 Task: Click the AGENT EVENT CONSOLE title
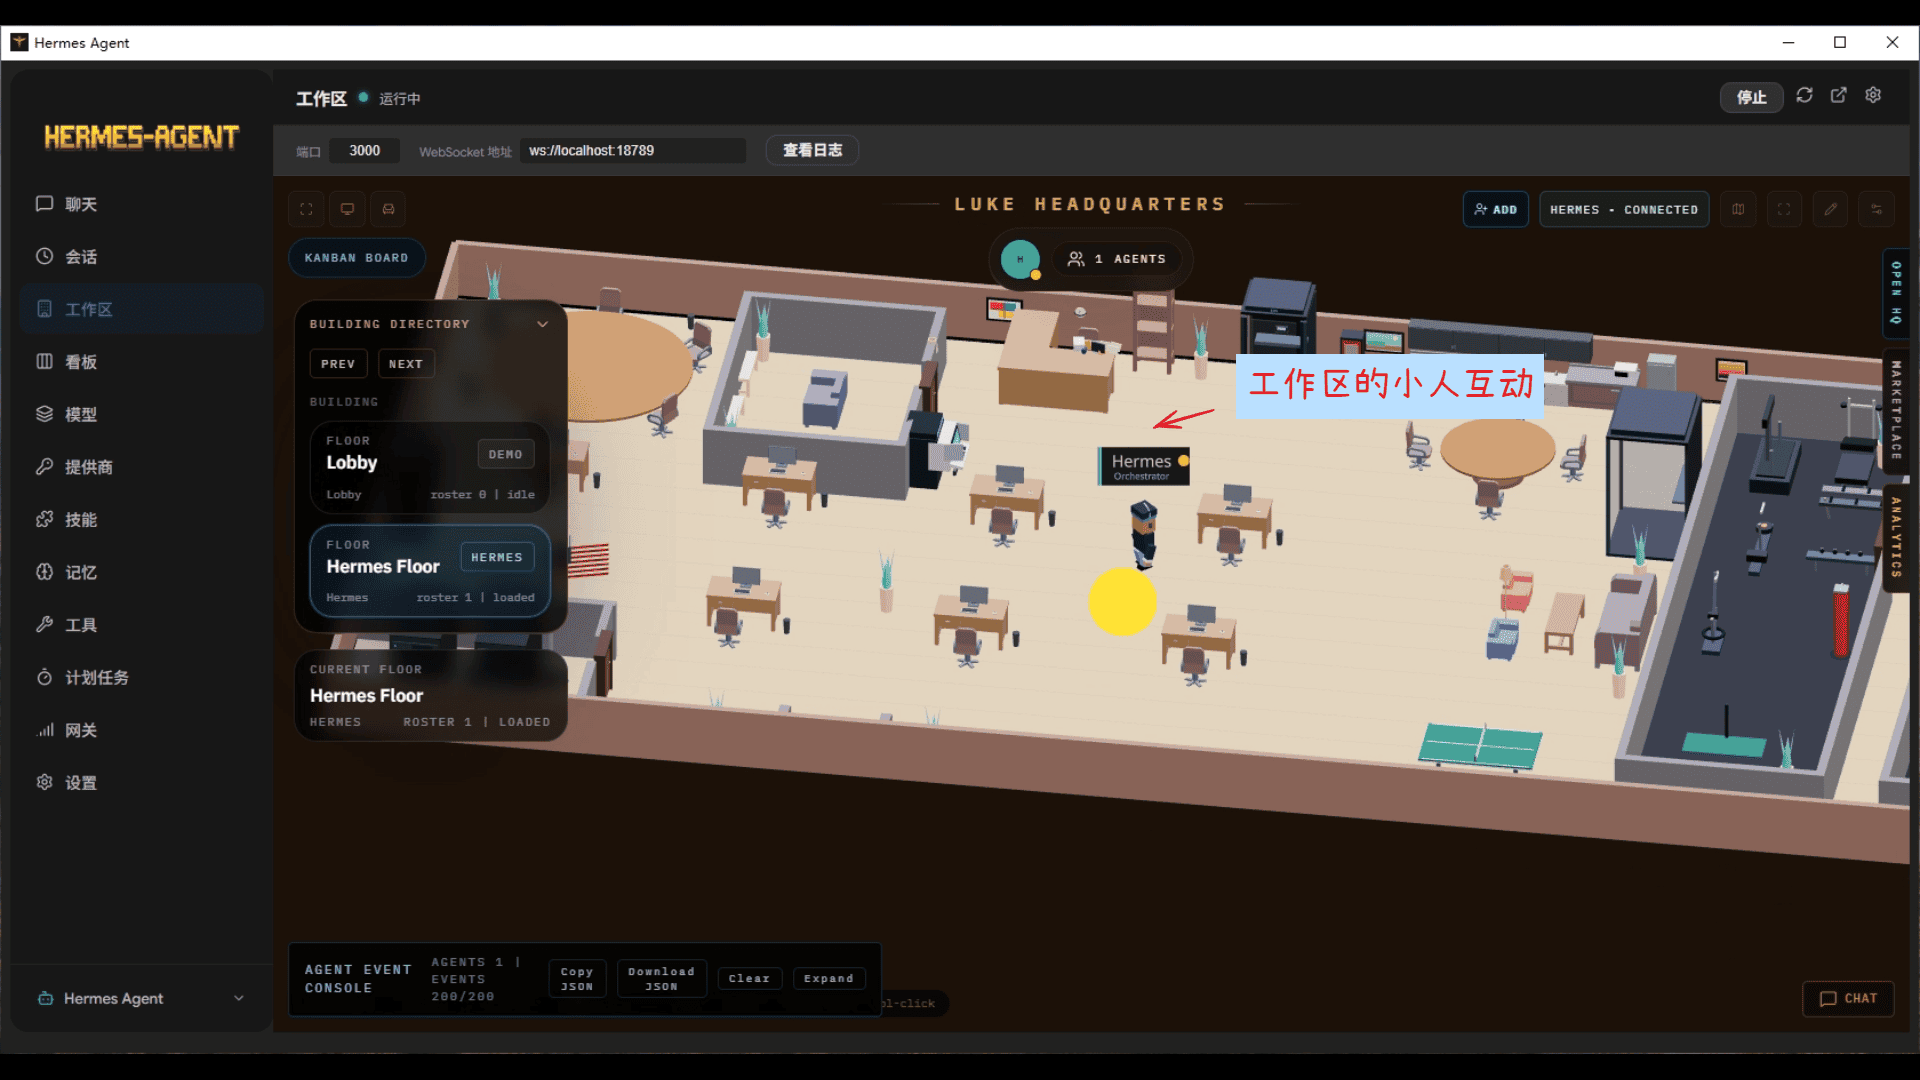(x=358, y=979)
